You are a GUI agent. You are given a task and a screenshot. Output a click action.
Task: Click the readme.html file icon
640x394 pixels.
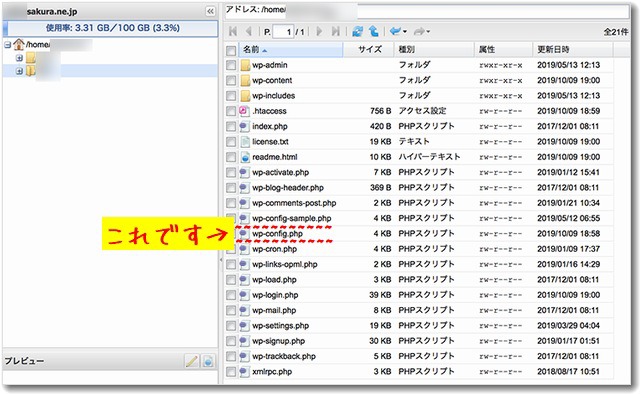tap(244, 157)
